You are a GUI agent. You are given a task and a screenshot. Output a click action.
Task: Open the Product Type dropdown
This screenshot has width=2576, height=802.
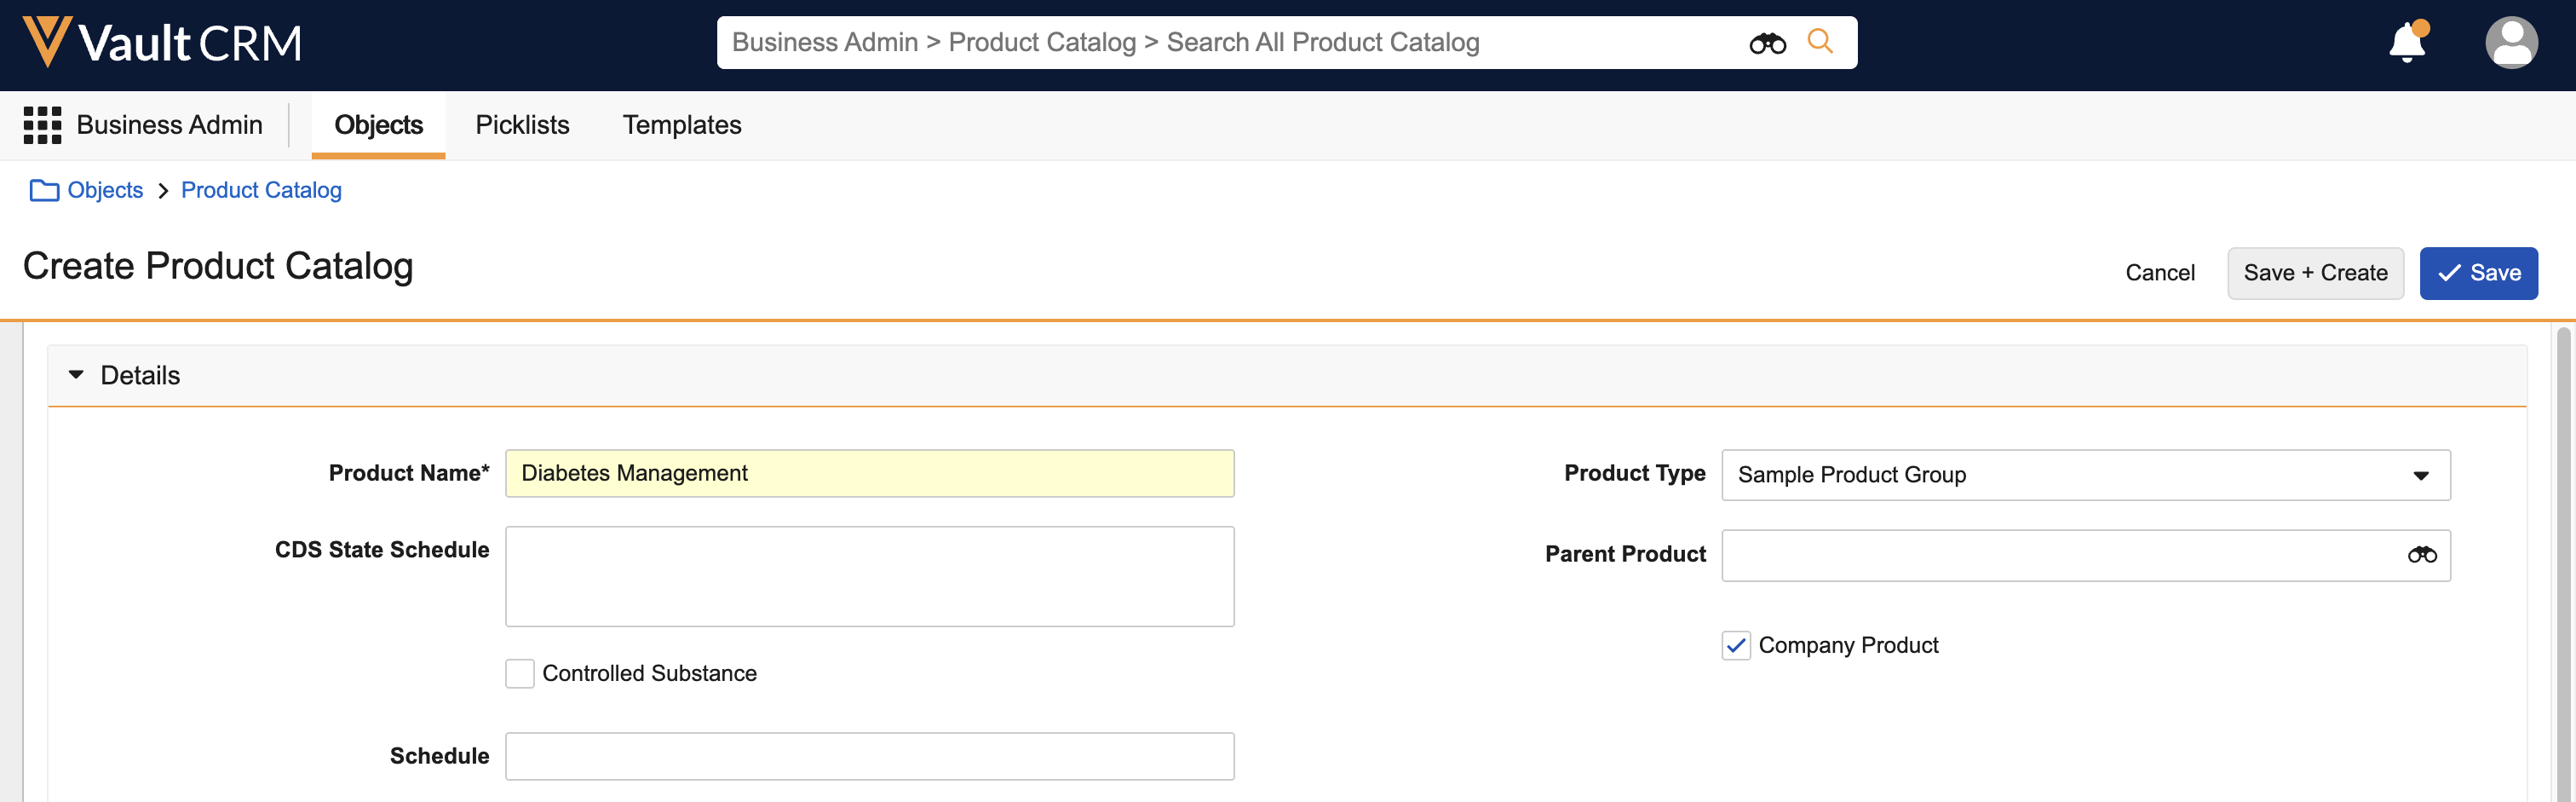2085,475
